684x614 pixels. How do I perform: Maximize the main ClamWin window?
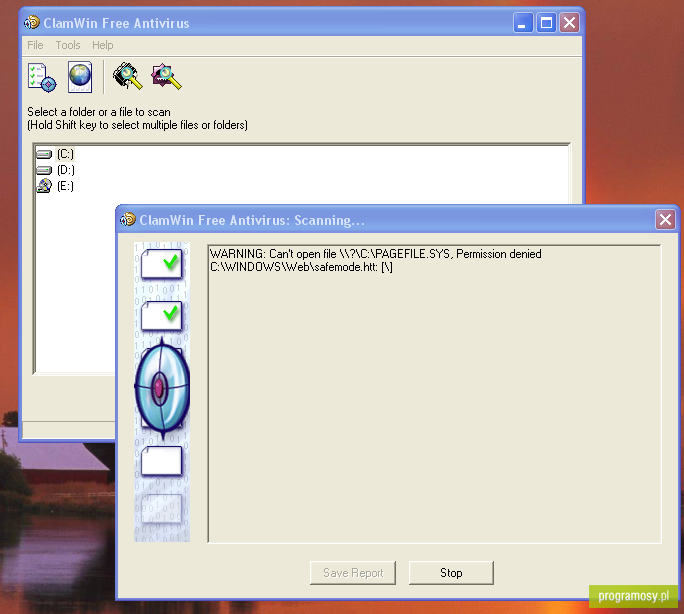pos(546,23)
